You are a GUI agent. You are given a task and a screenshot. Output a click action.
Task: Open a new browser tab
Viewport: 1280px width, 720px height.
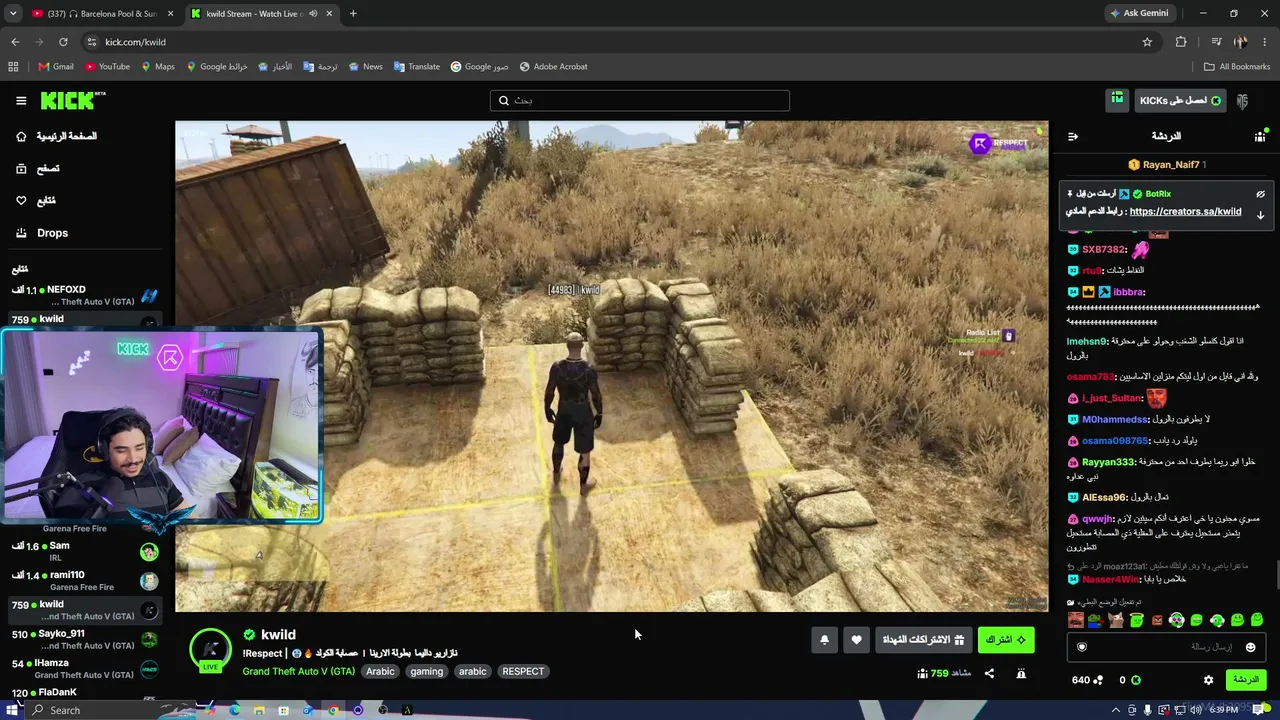pos(353,13)
